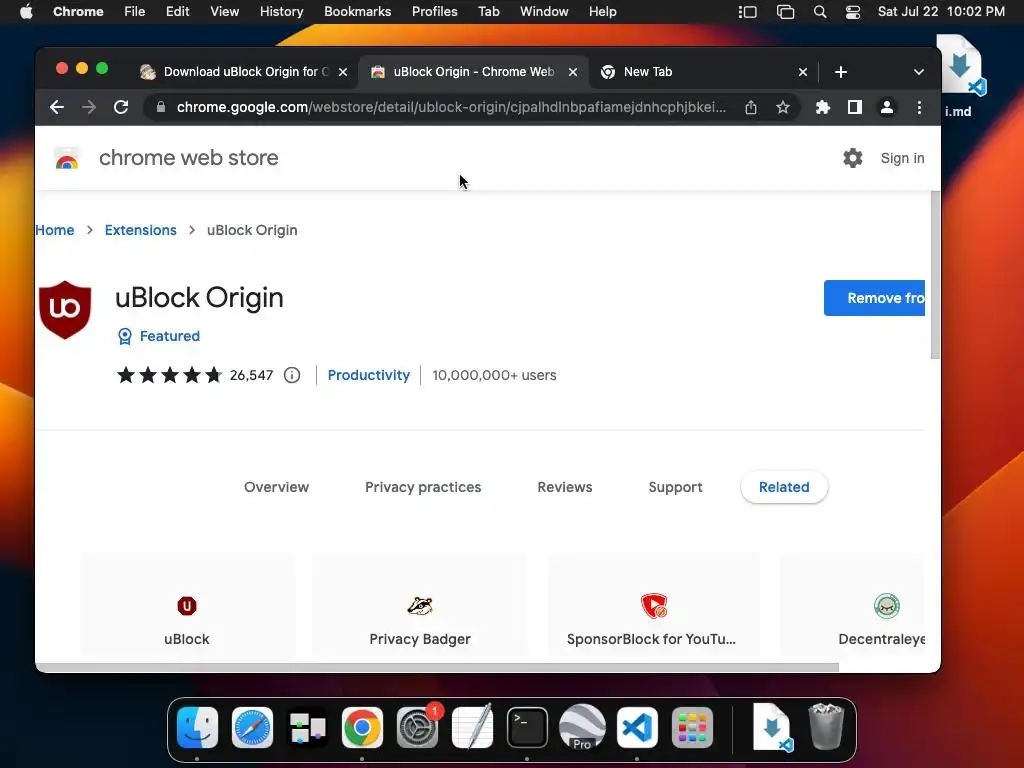Open macOS Control Center
This screenshot has height=768, width=1024.
point(852,12)
